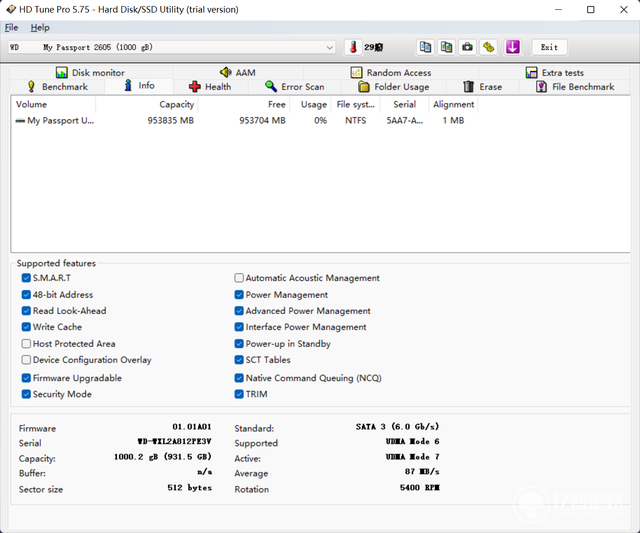Click the 87 MB/s average speed value
Viewport: 640px width, 533px height.
click(422, 472)
